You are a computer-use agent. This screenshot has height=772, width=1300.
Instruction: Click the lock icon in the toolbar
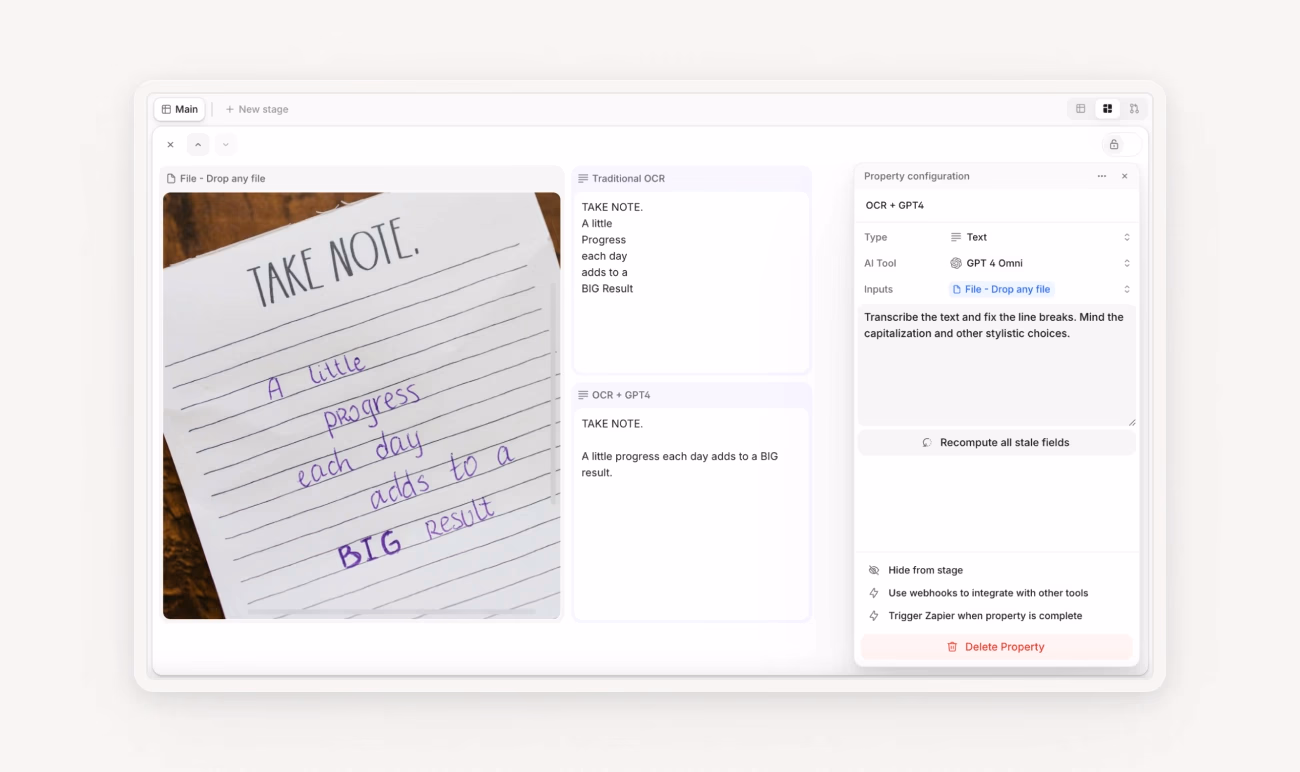[1114, 144]
